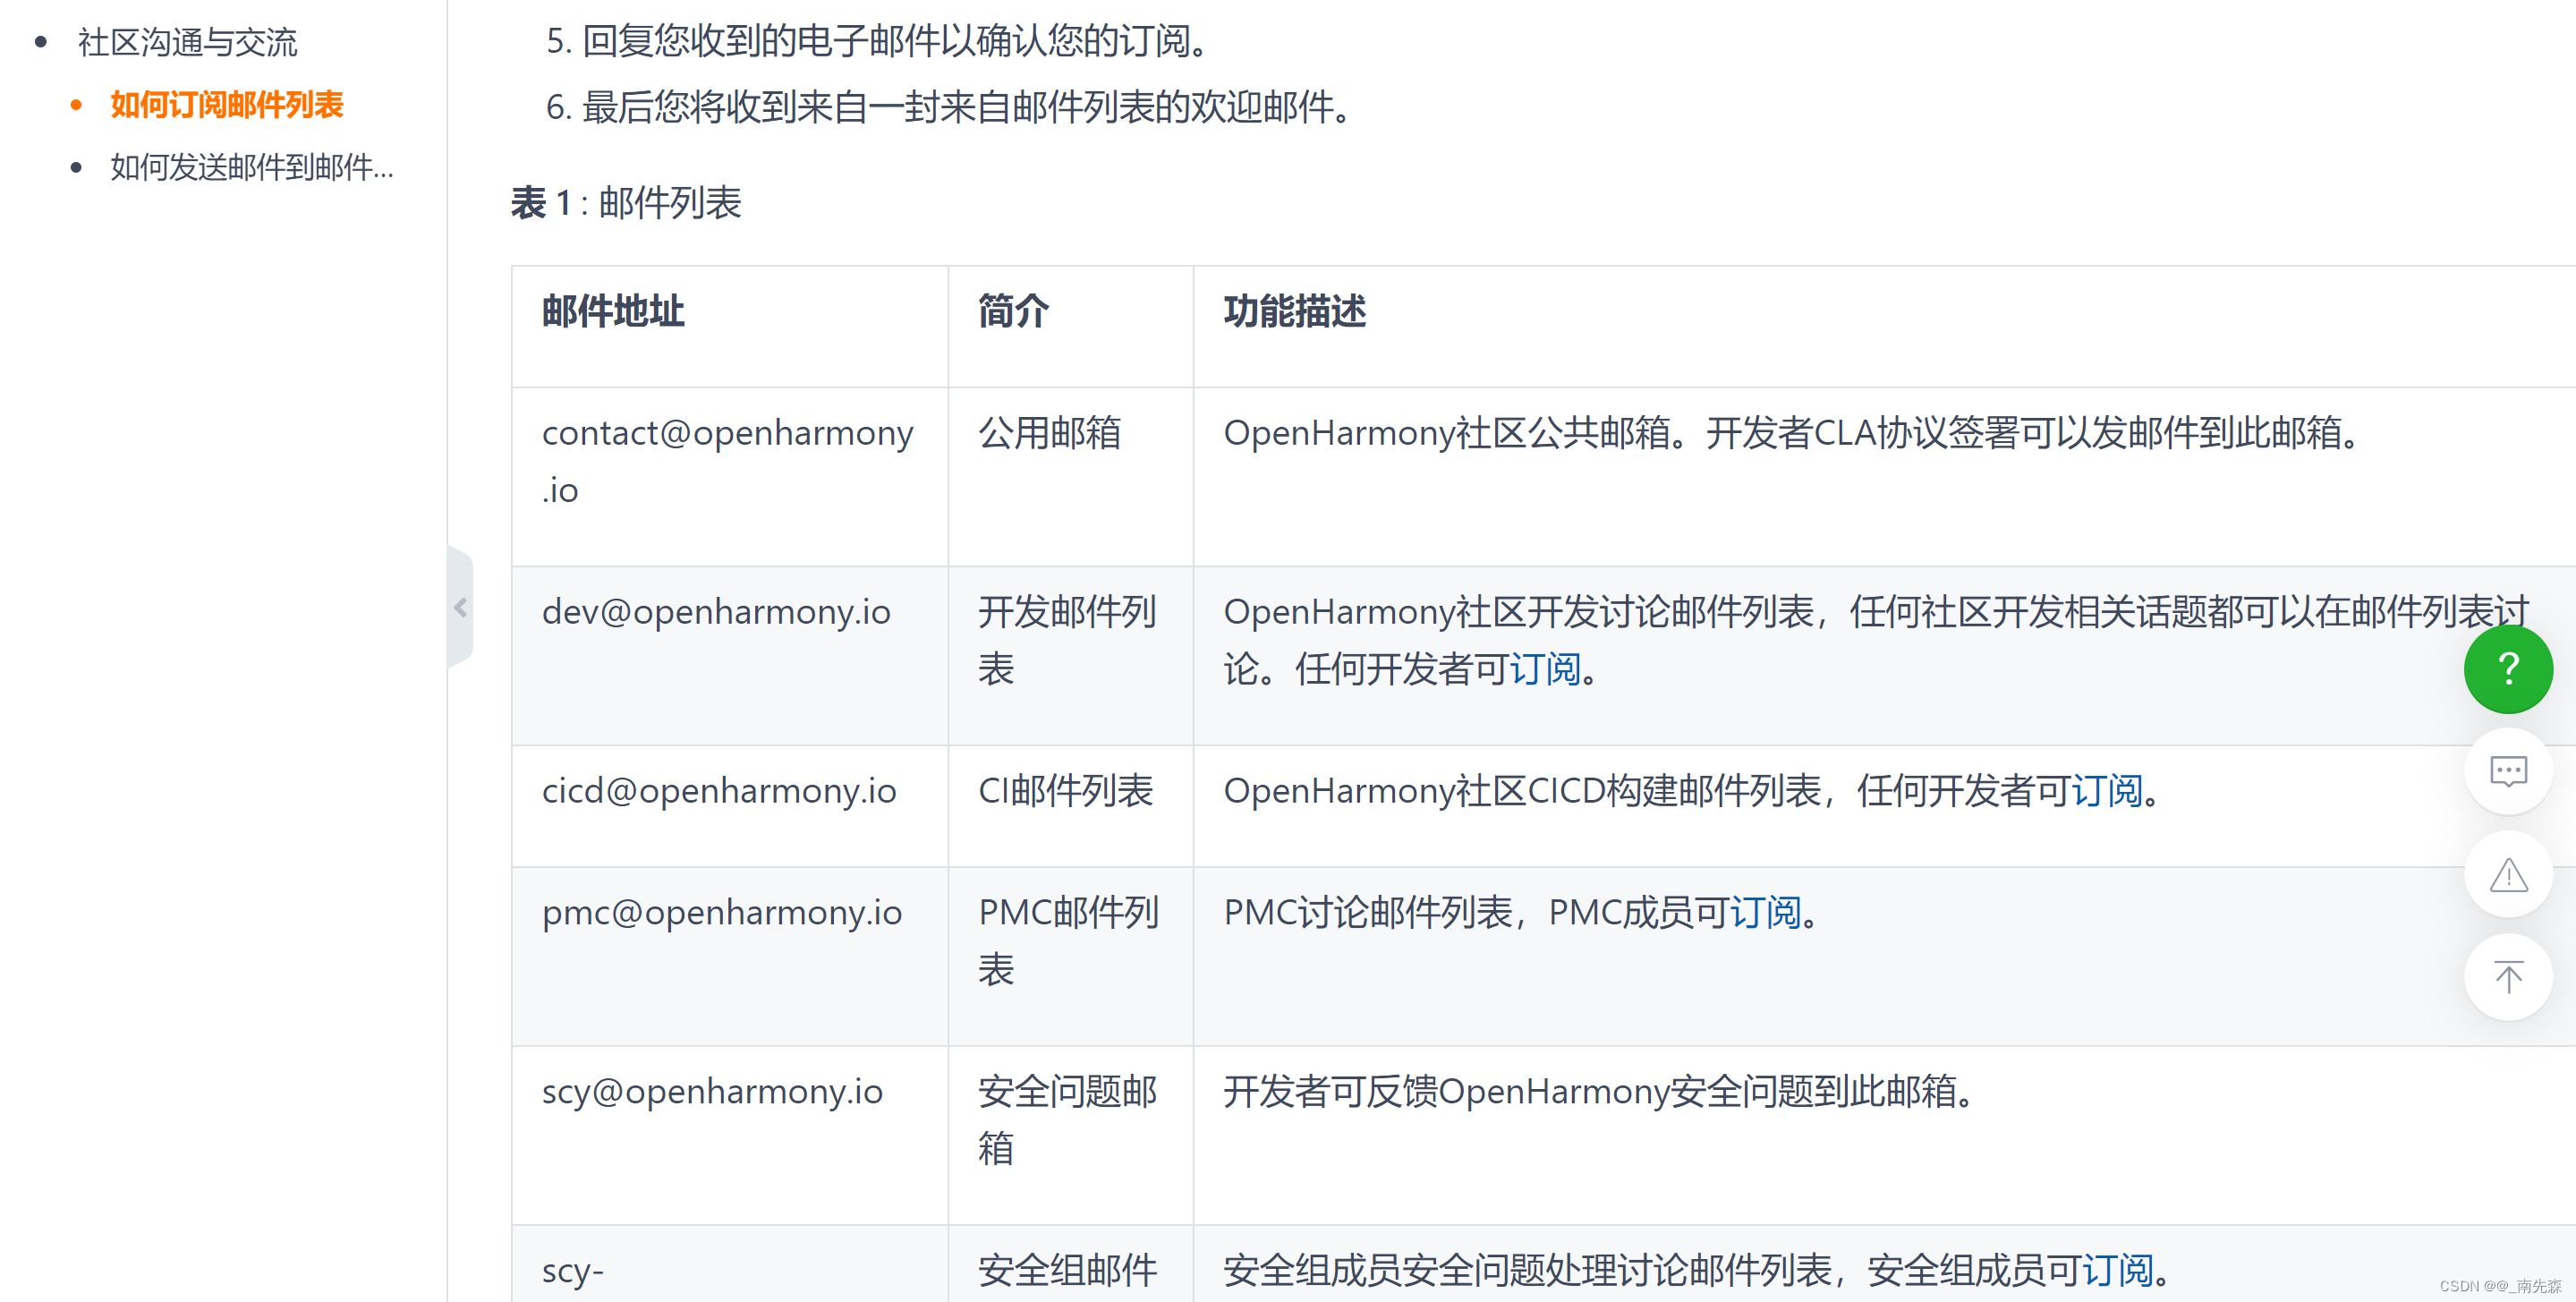Open the 订阅 link in the pmc@openharmony.io row
2576x1302 pixels.
click(1765, 912)
